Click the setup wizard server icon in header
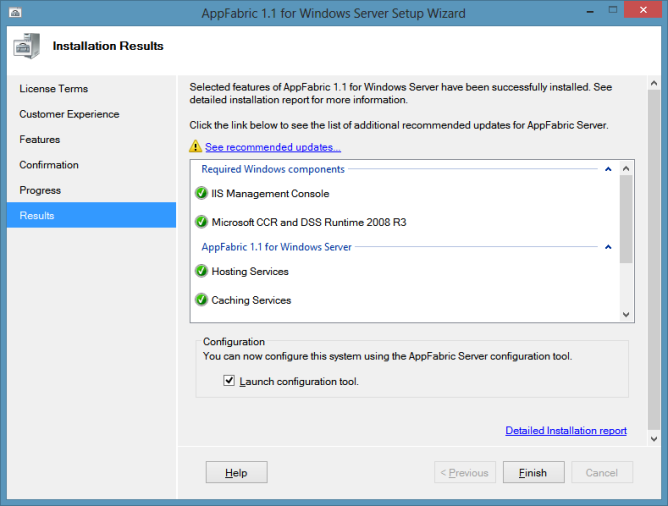The height and width of the screenshot is (506, 668). (28, 46)
